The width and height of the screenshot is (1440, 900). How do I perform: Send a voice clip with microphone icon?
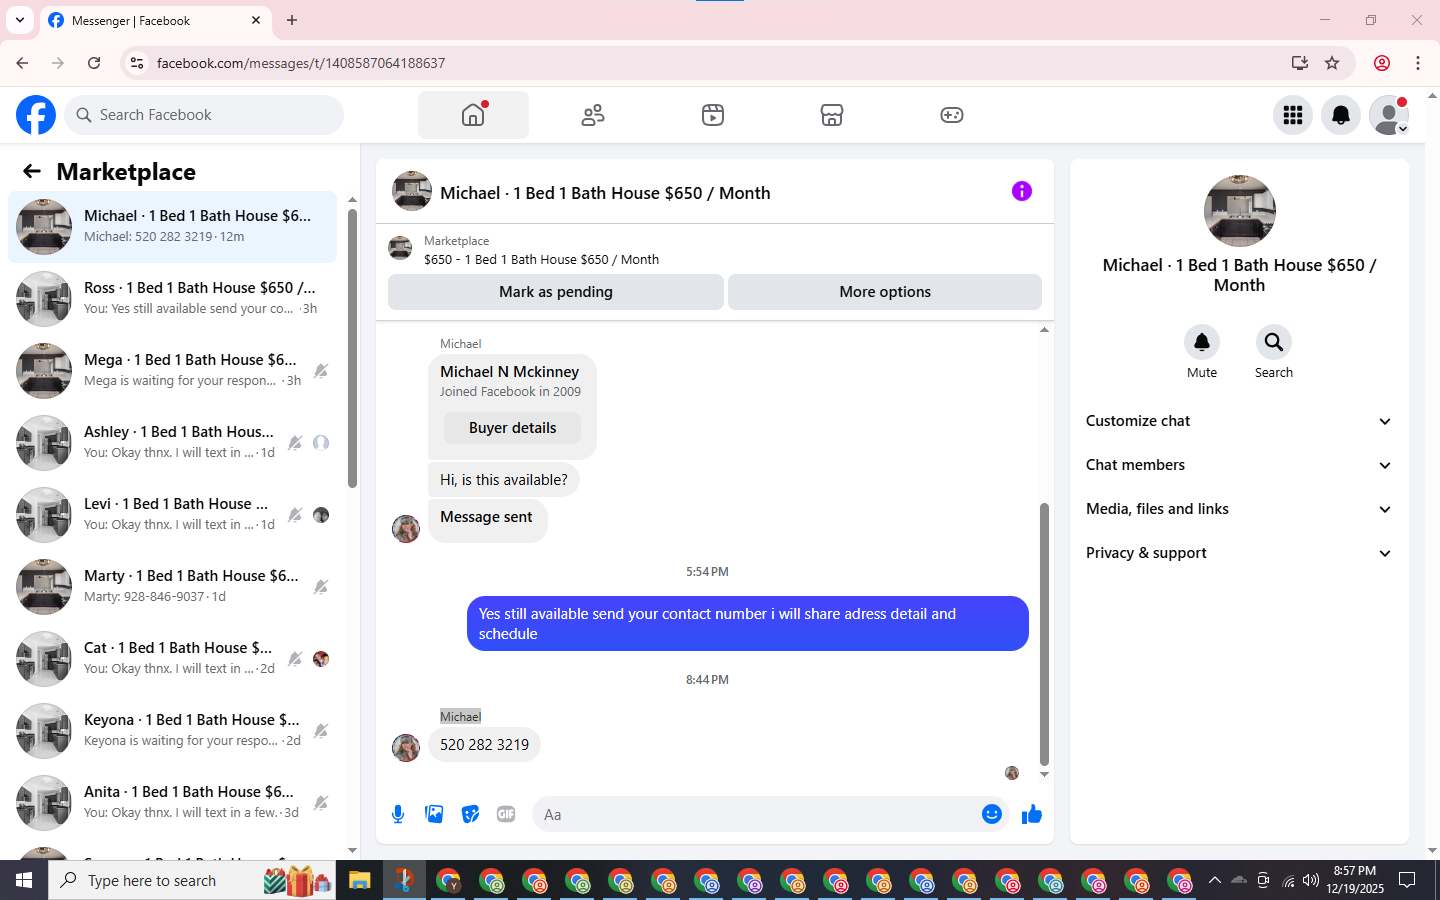pyautogui.click(x=398, y=814)
